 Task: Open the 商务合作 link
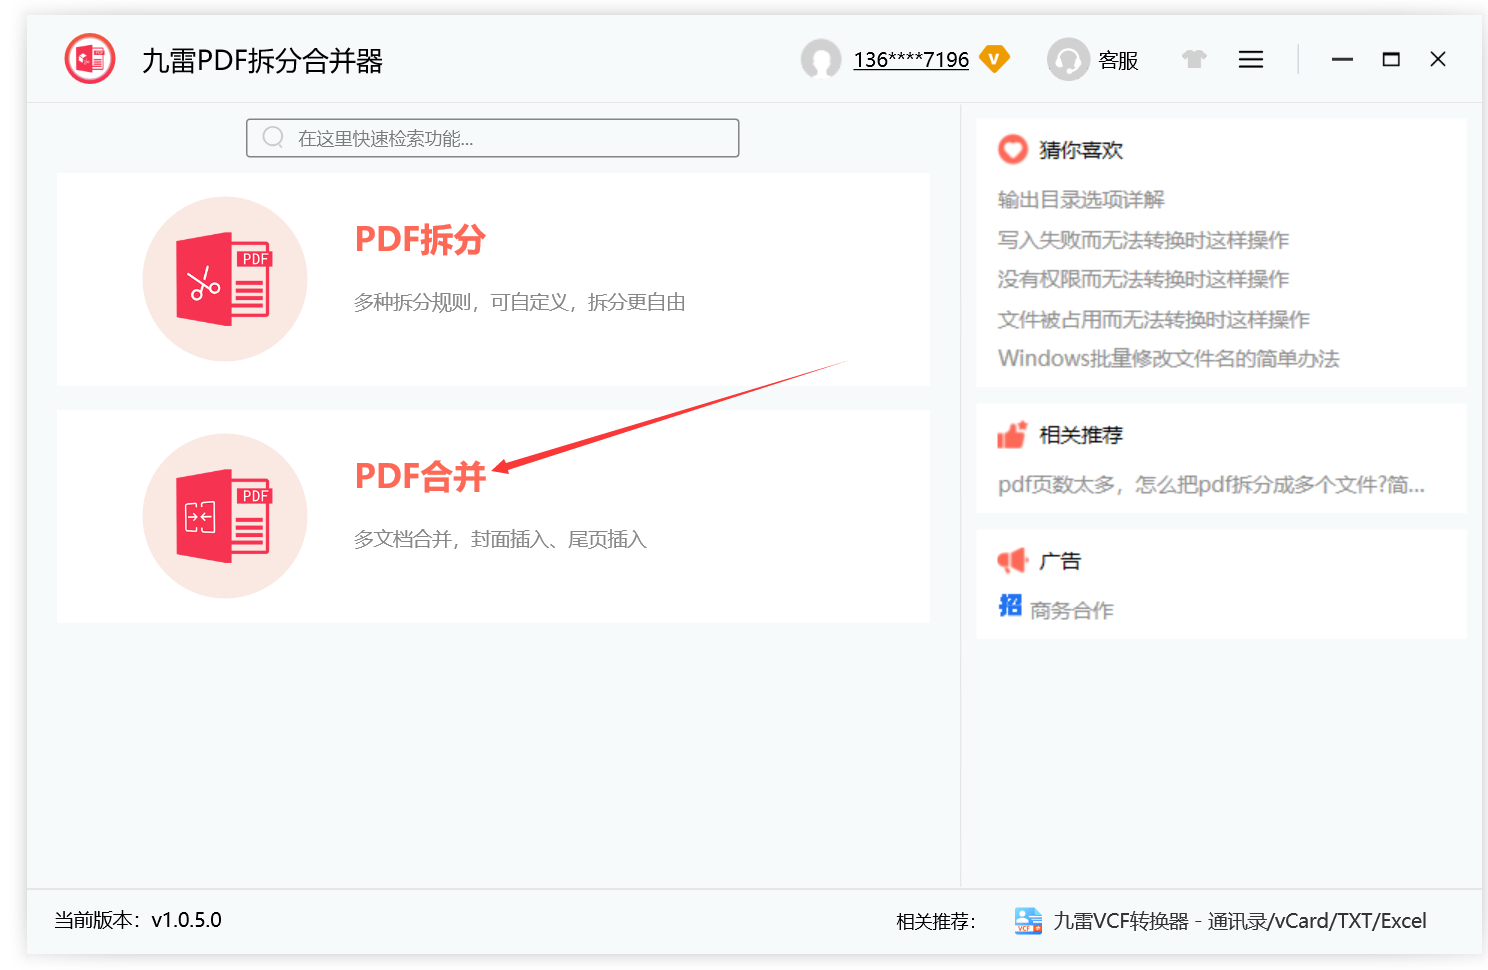click(x=1072, y=611)
